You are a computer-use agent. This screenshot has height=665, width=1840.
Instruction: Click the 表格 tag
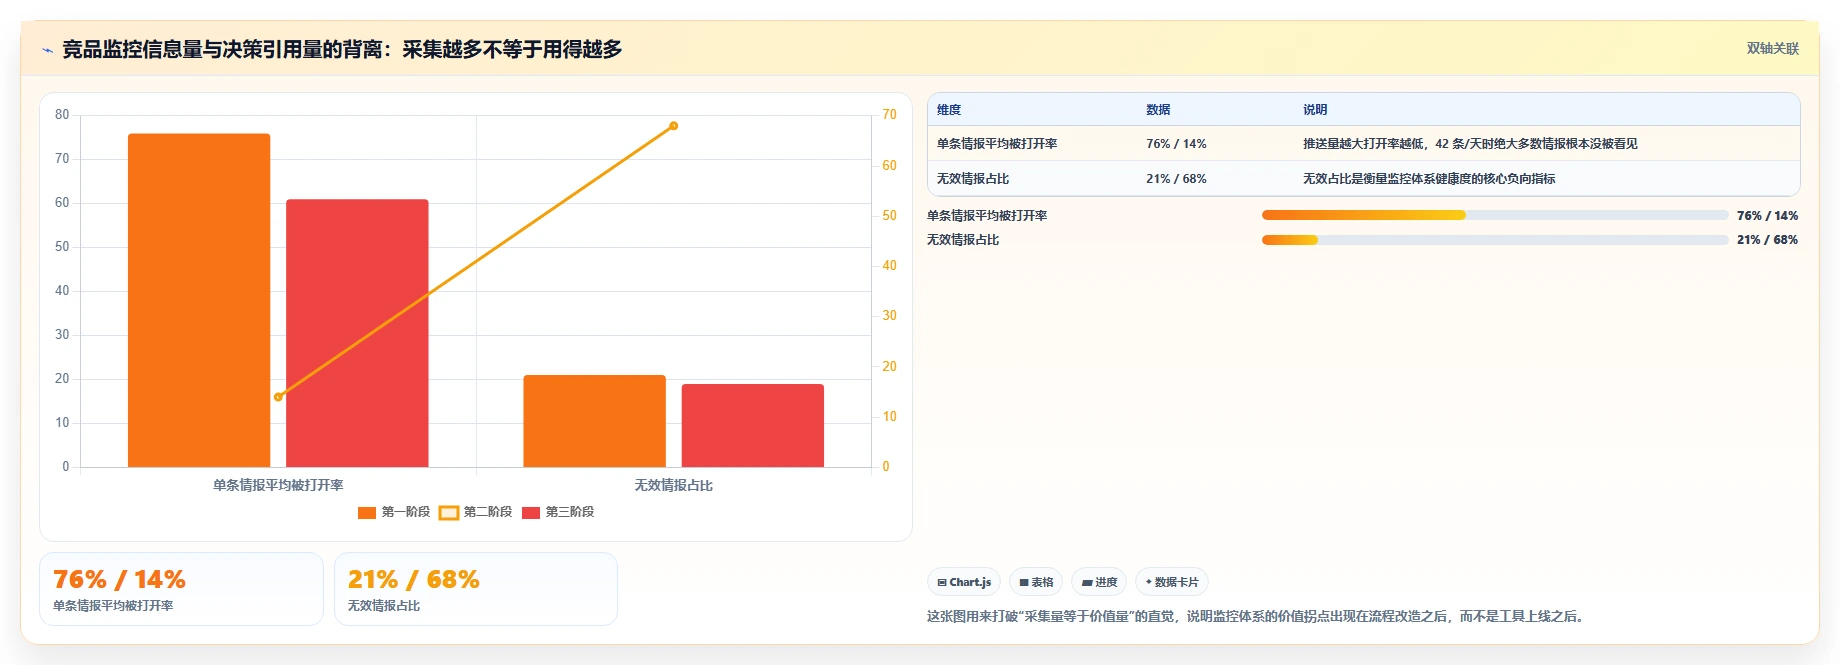pyautogui.click(x=1036, y=582)
